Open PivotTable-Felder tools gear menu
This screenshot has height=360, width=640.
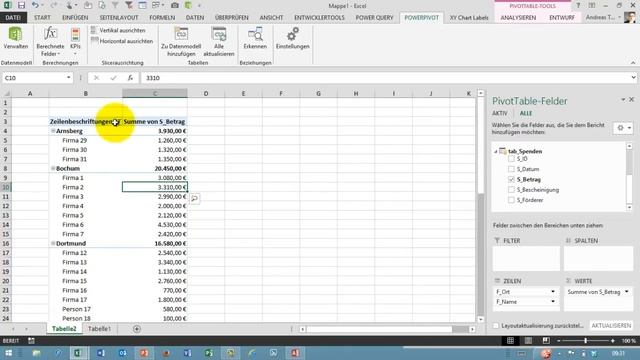(x=623, y=128)
